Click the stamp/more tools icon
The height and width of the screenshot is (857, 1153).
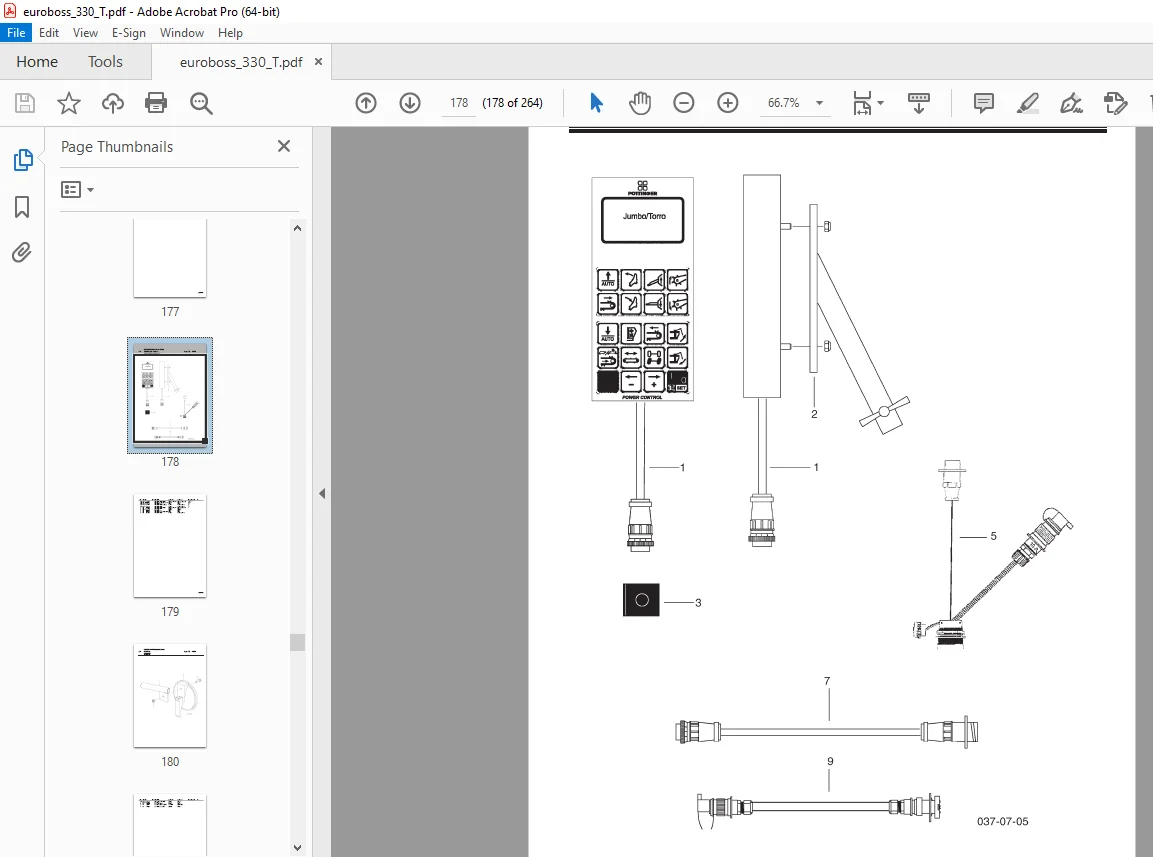(1115, 103)
